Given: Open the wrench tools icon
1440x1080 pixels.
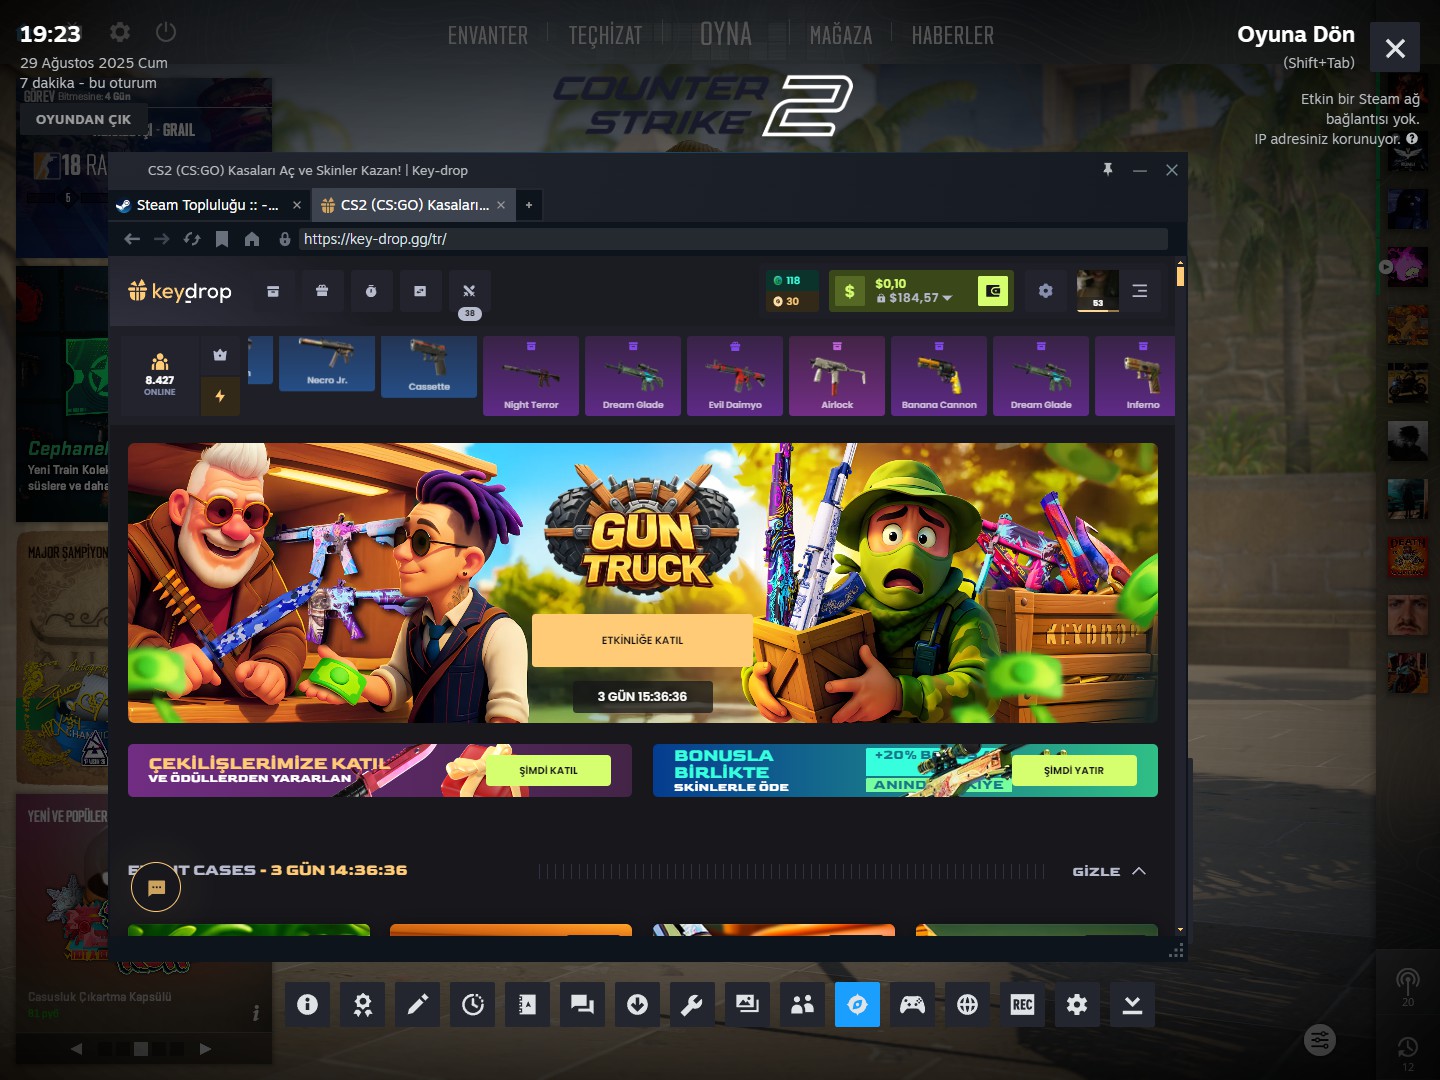Looking at the screenshot, I should coord(692,1004).
